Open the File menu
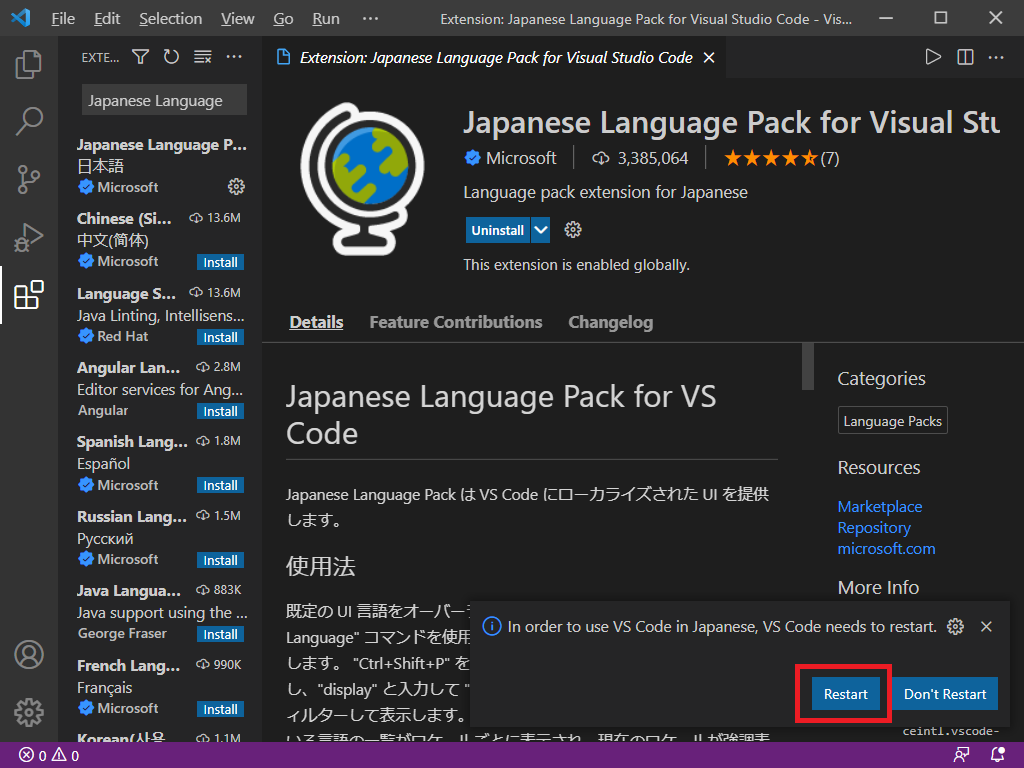 point(63,18)
